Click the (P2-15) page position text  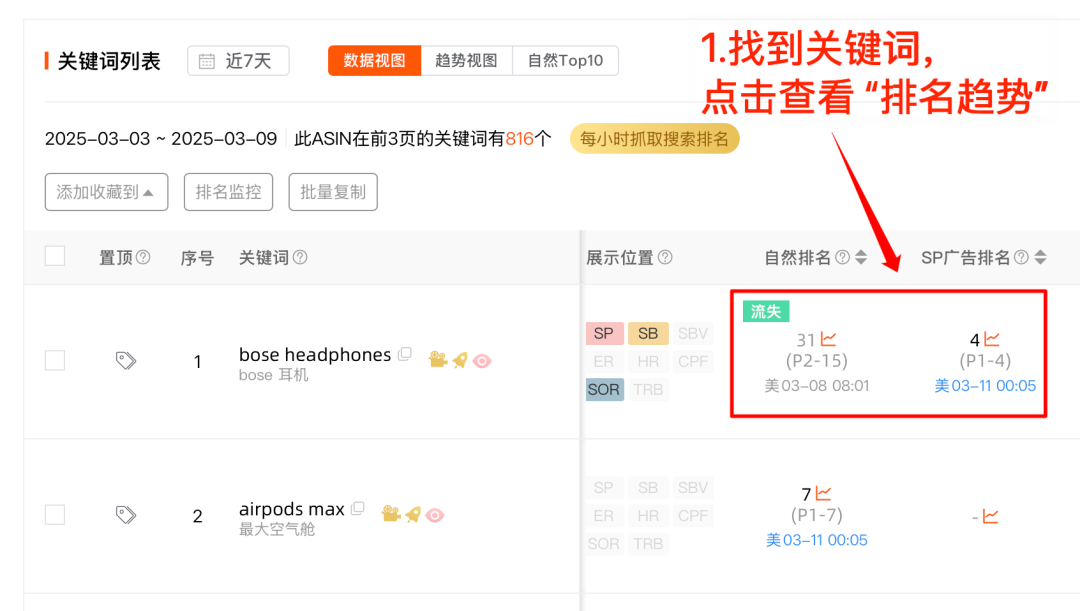[817, 361]
